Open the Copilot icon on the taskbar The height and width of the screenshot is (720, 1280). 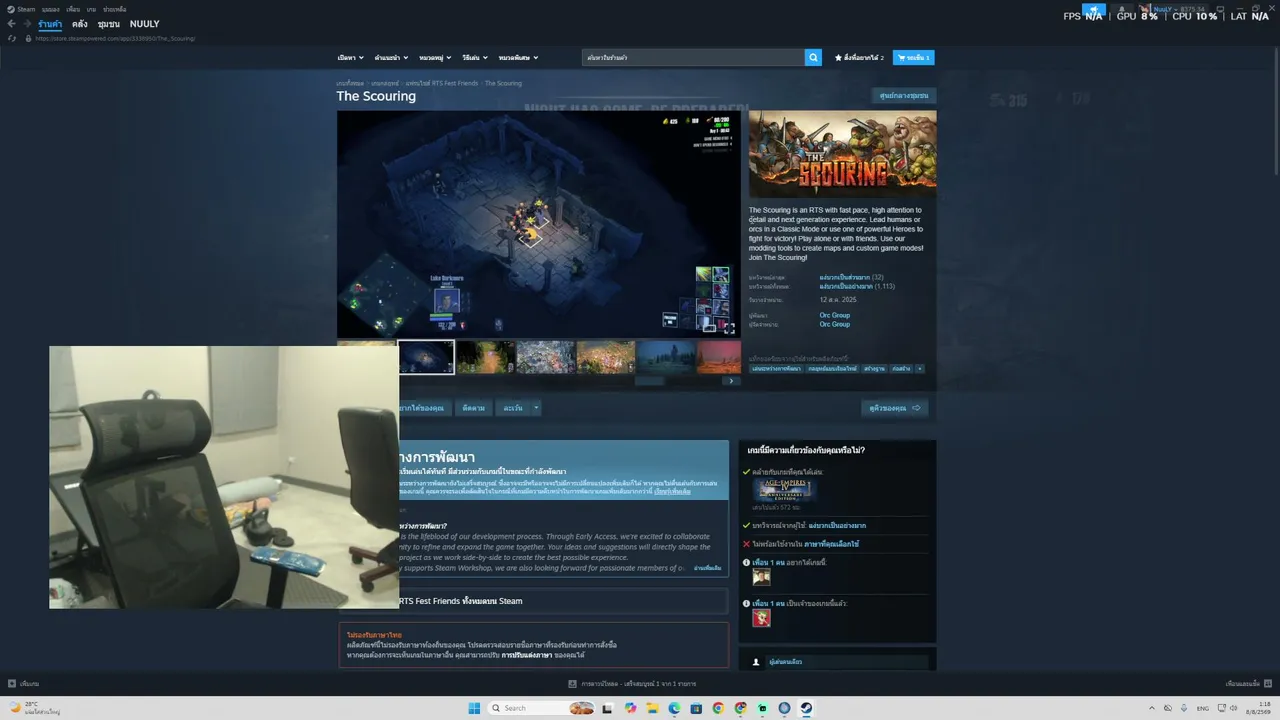click(x=629, y=708)
